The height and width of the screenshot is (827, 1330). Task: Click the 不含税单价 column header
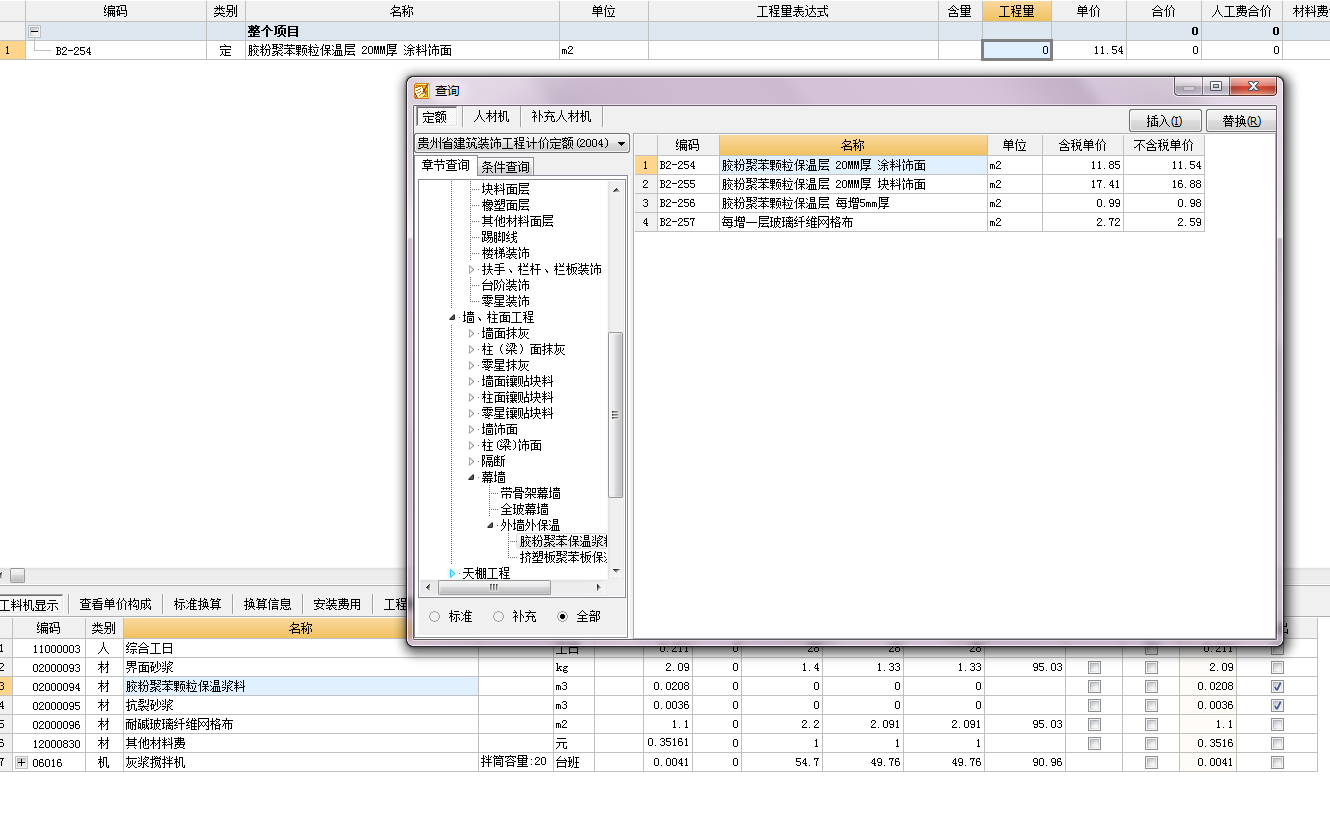point(1164,146)
